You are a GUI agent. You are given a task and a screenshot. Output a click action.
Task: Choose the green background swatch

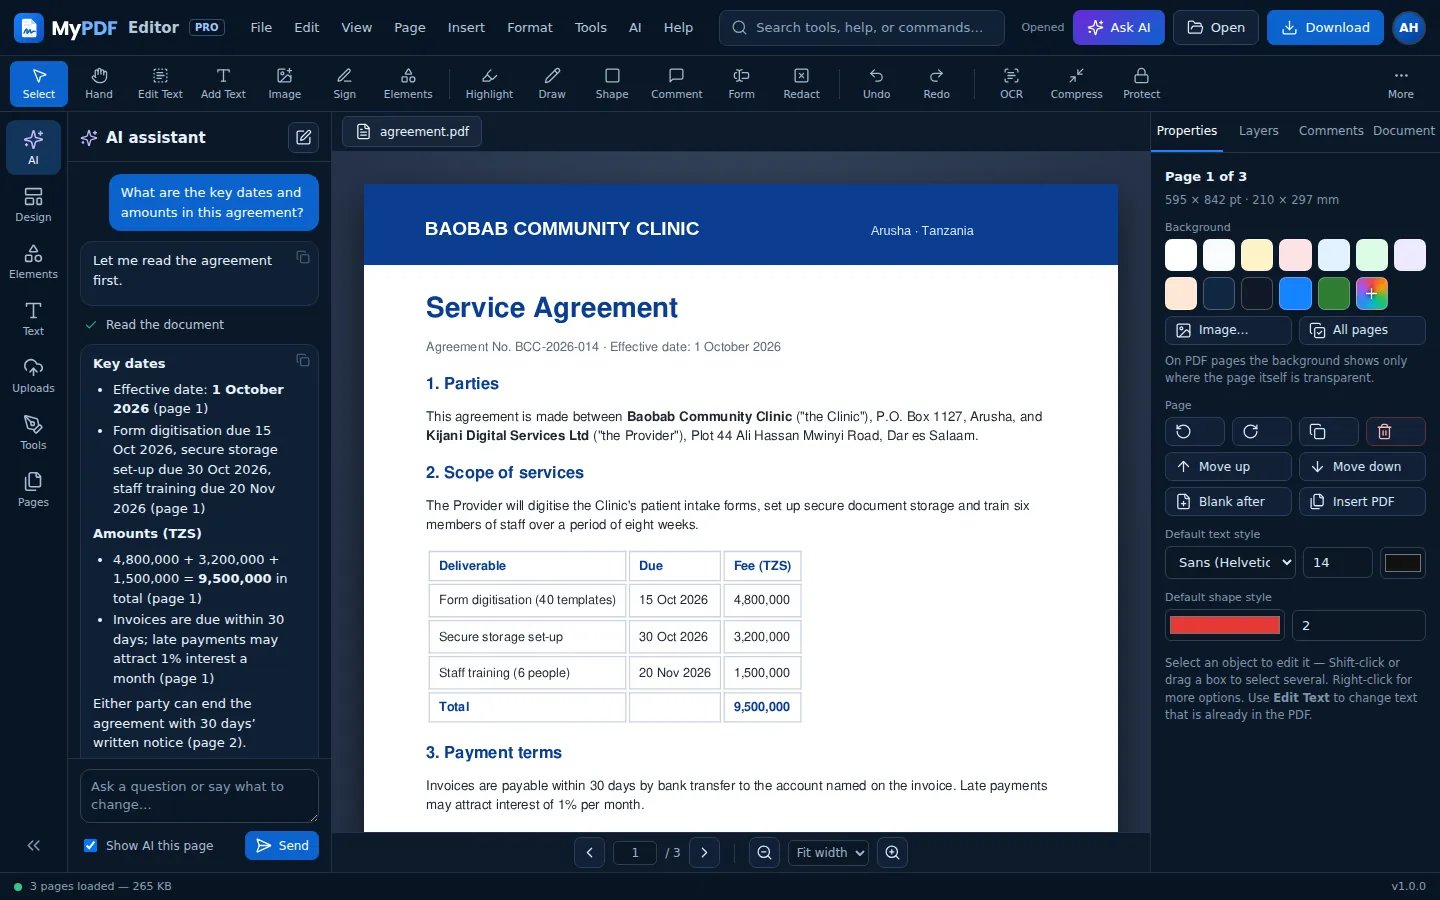pos(1334,294)
